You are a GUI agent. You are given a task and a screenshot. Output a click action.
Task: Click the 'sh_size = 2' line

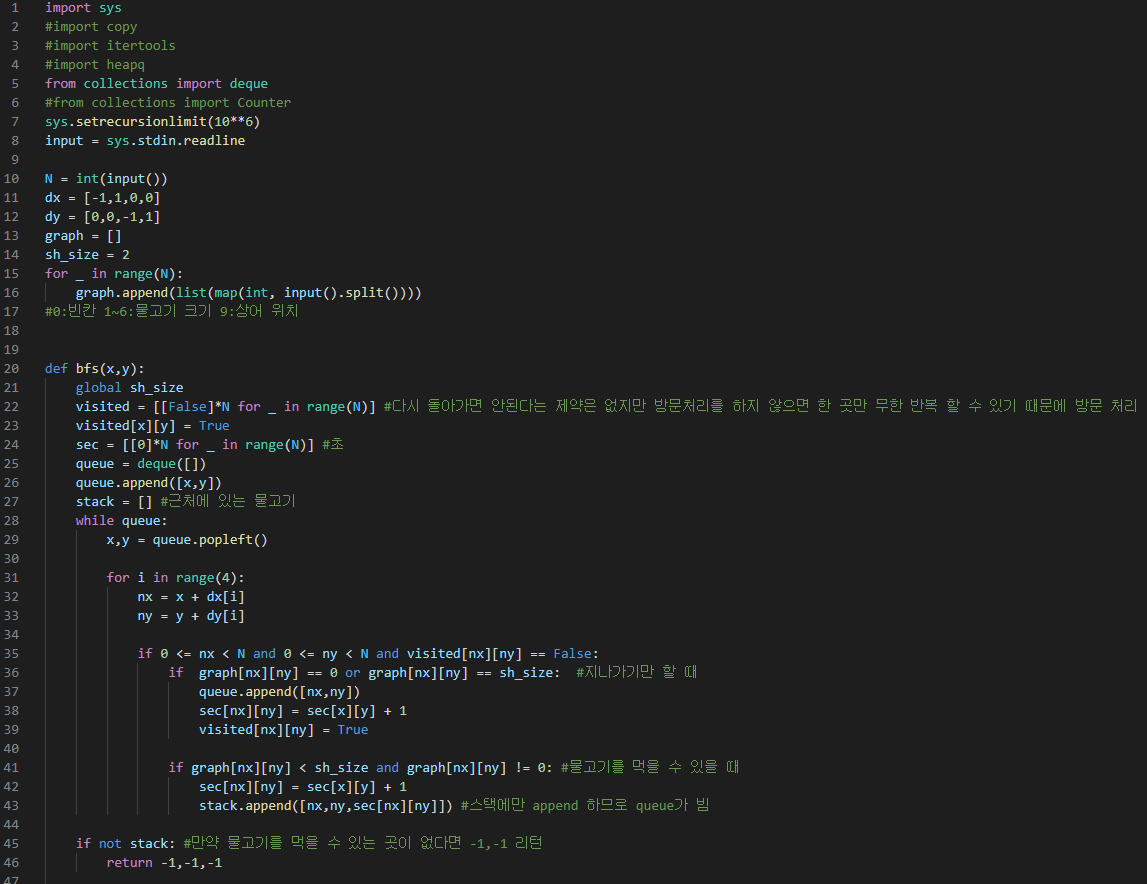click(87, 255)
